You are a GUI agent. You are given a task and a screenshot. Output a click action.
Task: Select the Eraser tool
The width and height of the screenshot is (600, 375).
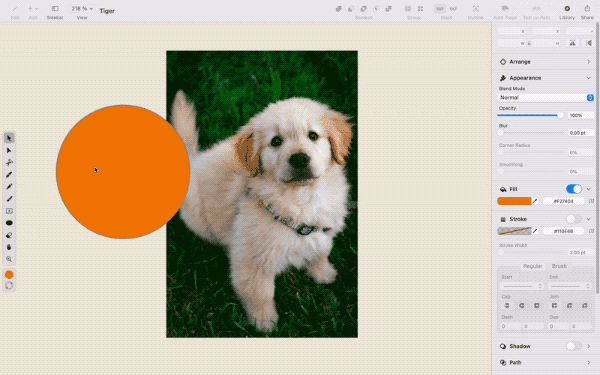[9, 235]
